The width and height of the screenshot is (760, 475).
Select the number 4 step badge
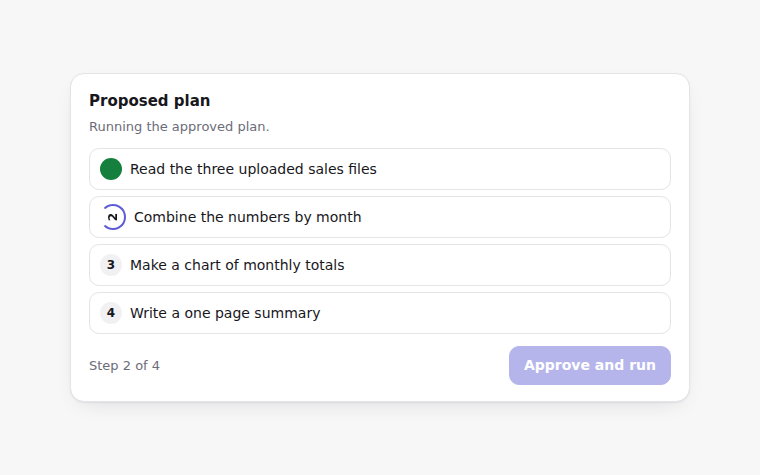[111, 313]
